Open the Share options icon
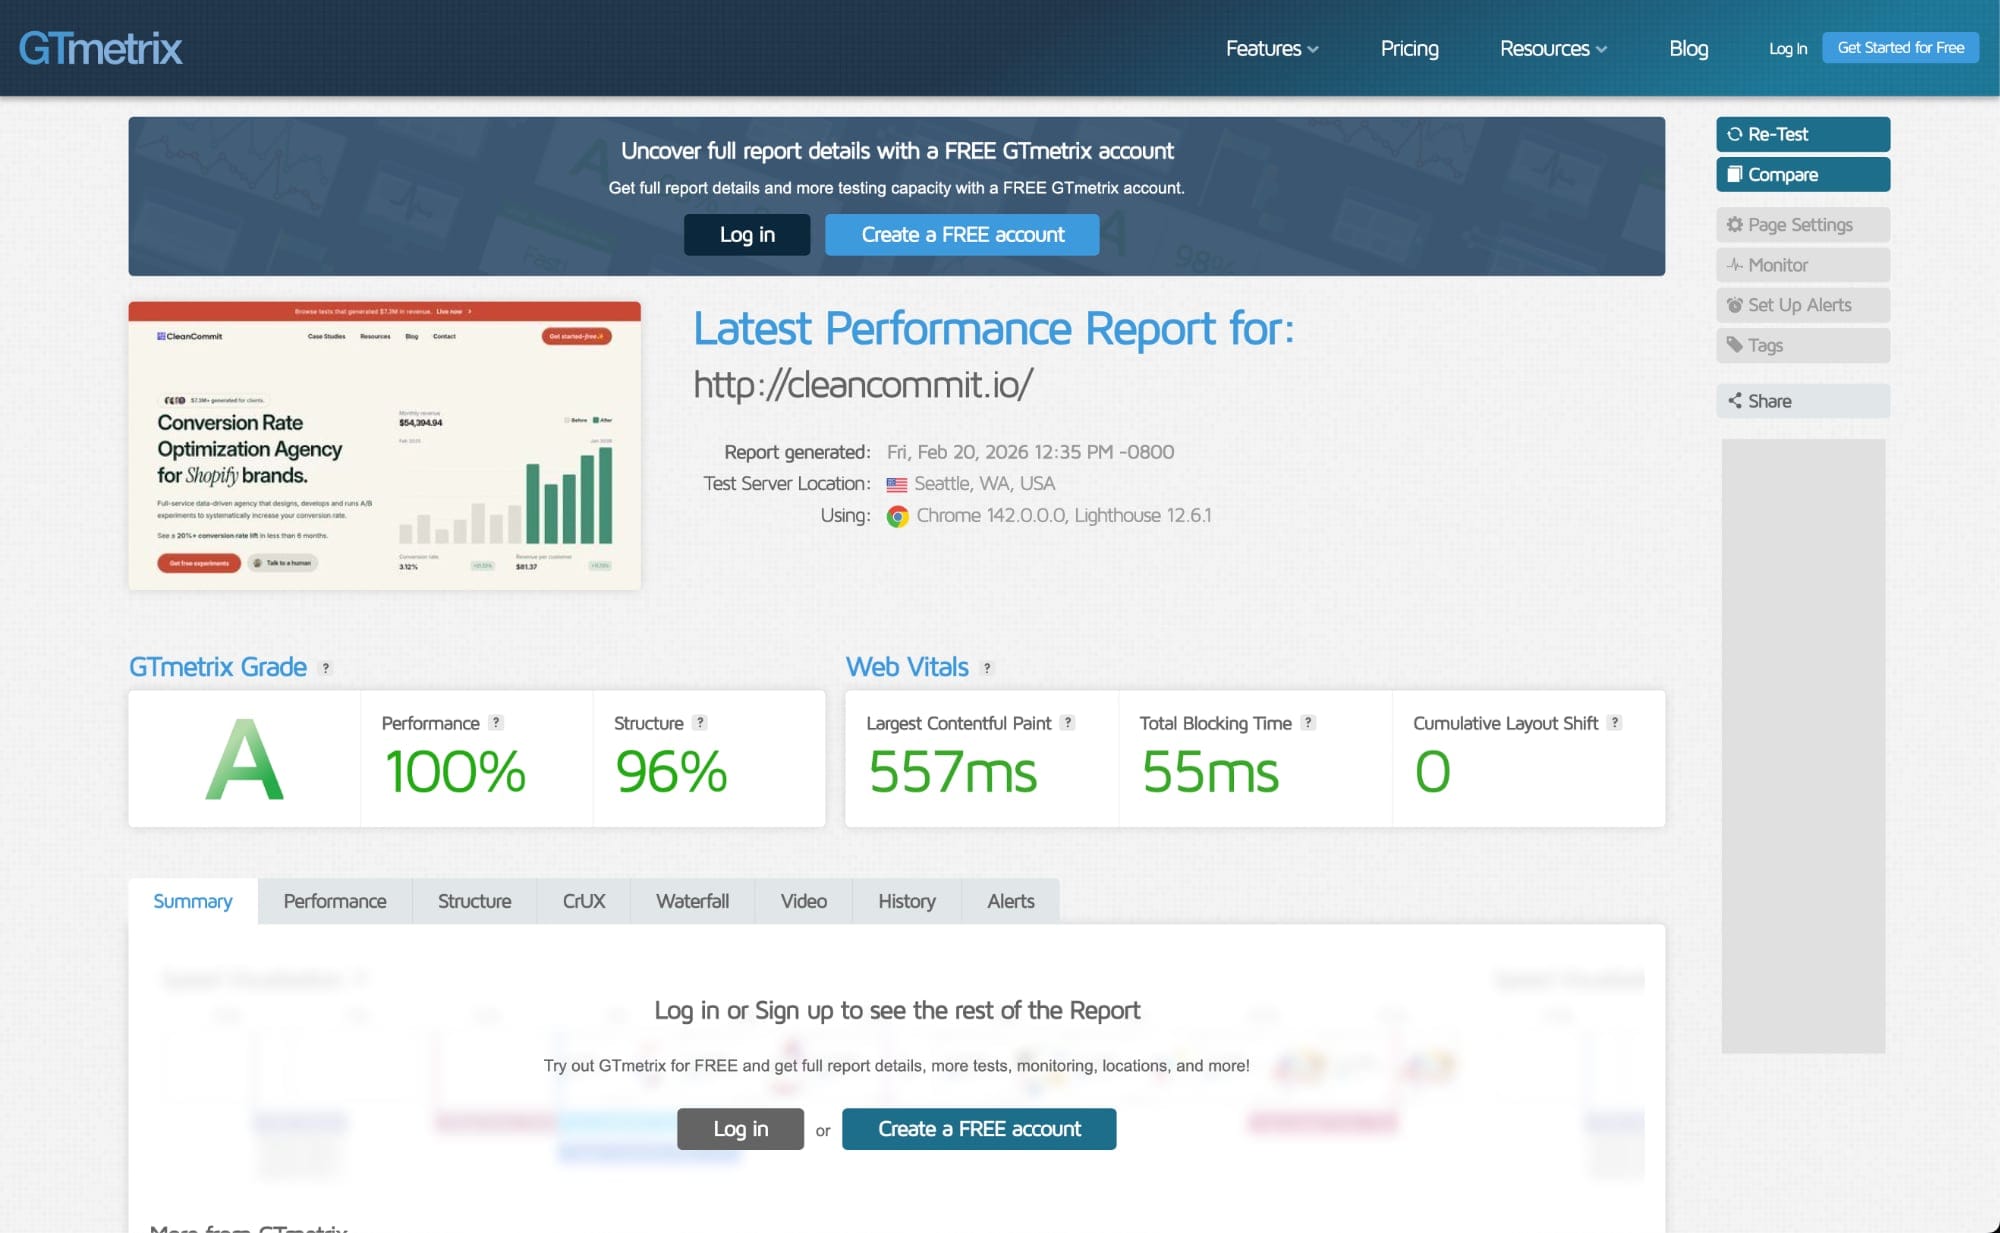This screenshot has width=2000, height=1233. click(x=1737, y=400)
